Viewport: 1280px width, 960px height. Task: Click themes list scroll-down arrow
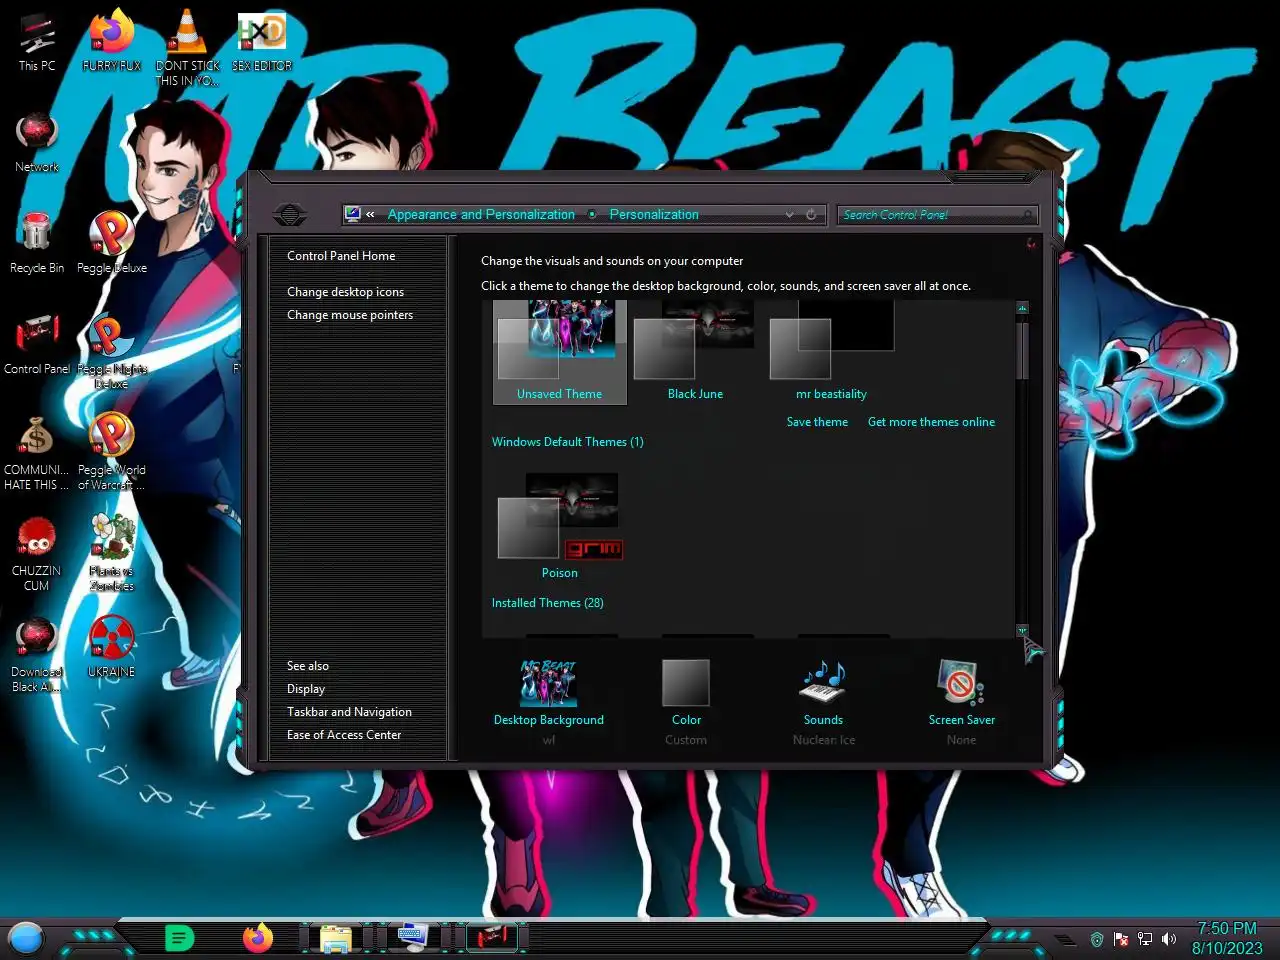[x=1022, y=630]
